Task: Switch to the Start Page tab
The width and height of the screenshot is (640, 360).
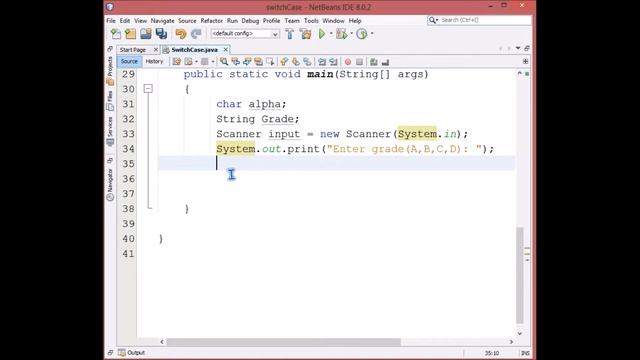Action: (133, 49)
